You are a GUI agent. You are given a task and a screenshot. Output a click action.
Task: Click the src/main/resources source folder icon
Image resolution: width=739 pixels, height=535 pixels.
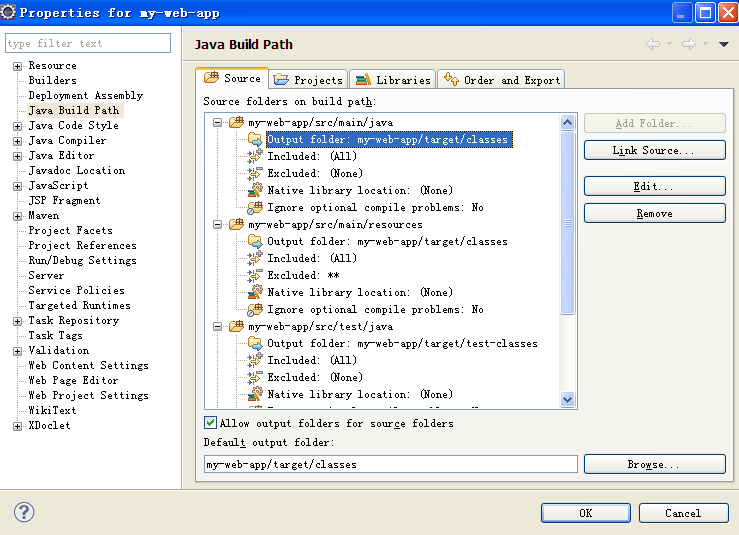pyautogui.click(x=237, y=225)
